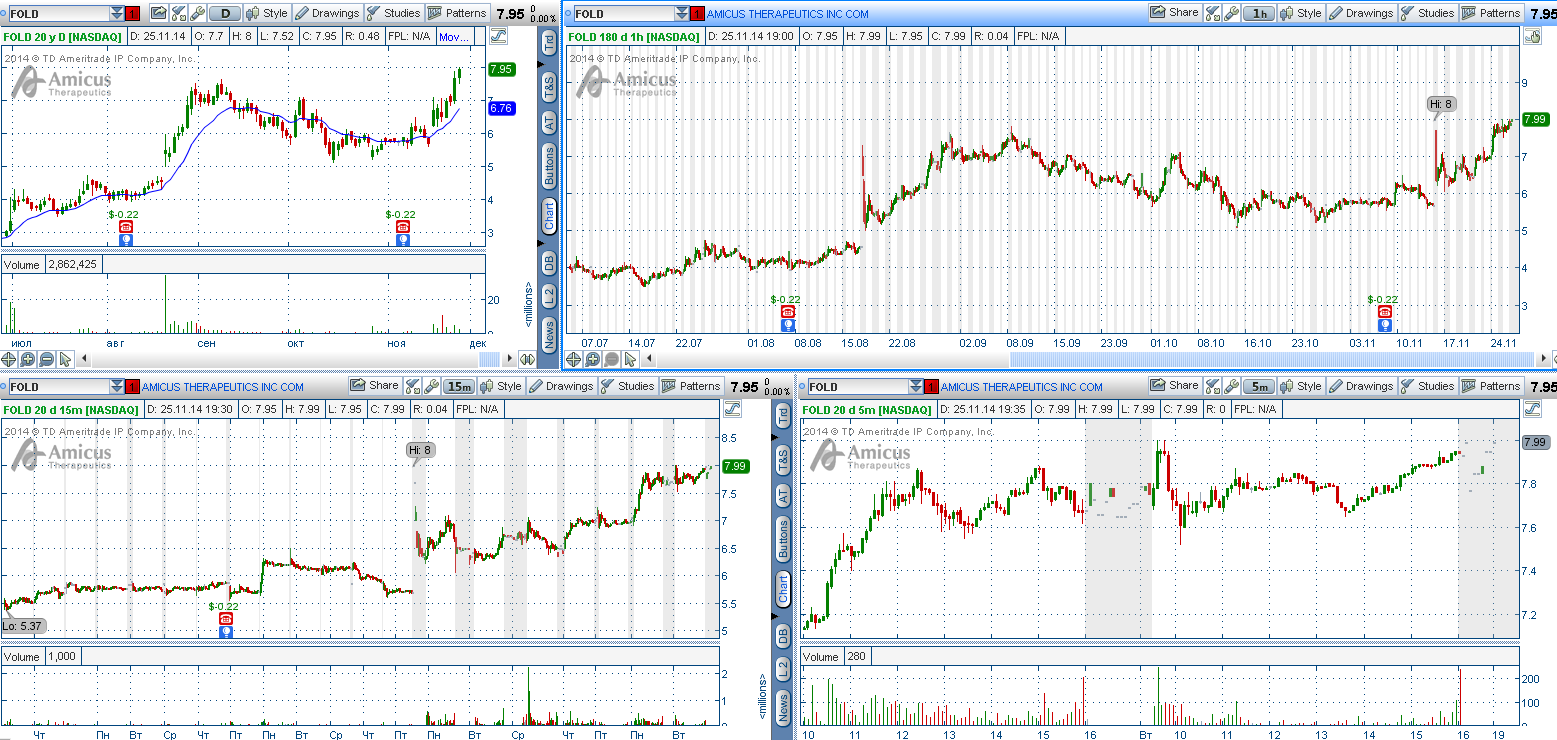The width and height of the screenshot is (1557, 740).
Task: Toggle chart mode icon beside 5m chart header
Action: tap(1532, 409)
